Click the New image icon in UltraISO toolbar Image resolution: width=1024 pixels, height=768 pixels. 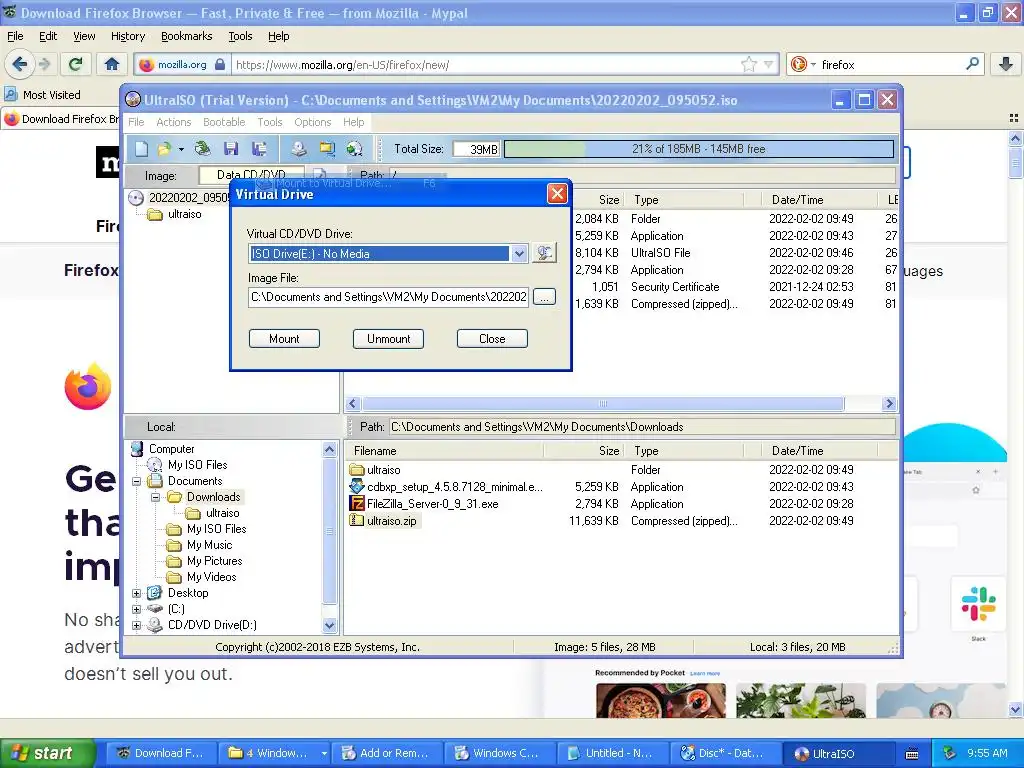(141, 149)
